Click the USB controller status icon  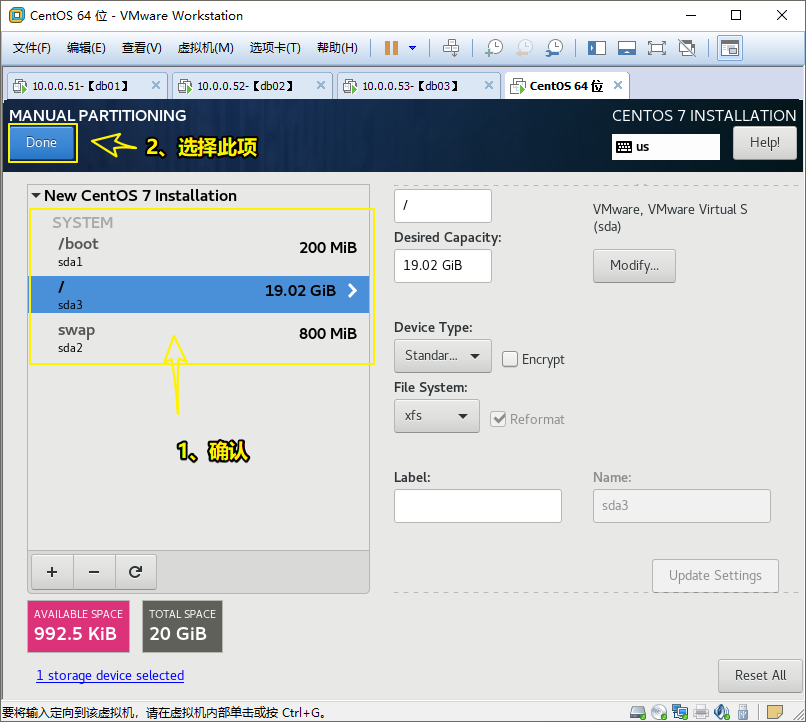743,712
